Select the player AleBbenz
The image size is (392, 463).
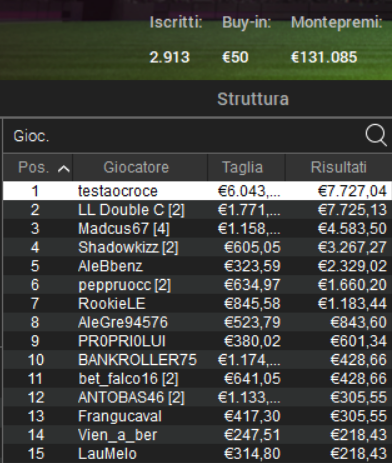197,266
